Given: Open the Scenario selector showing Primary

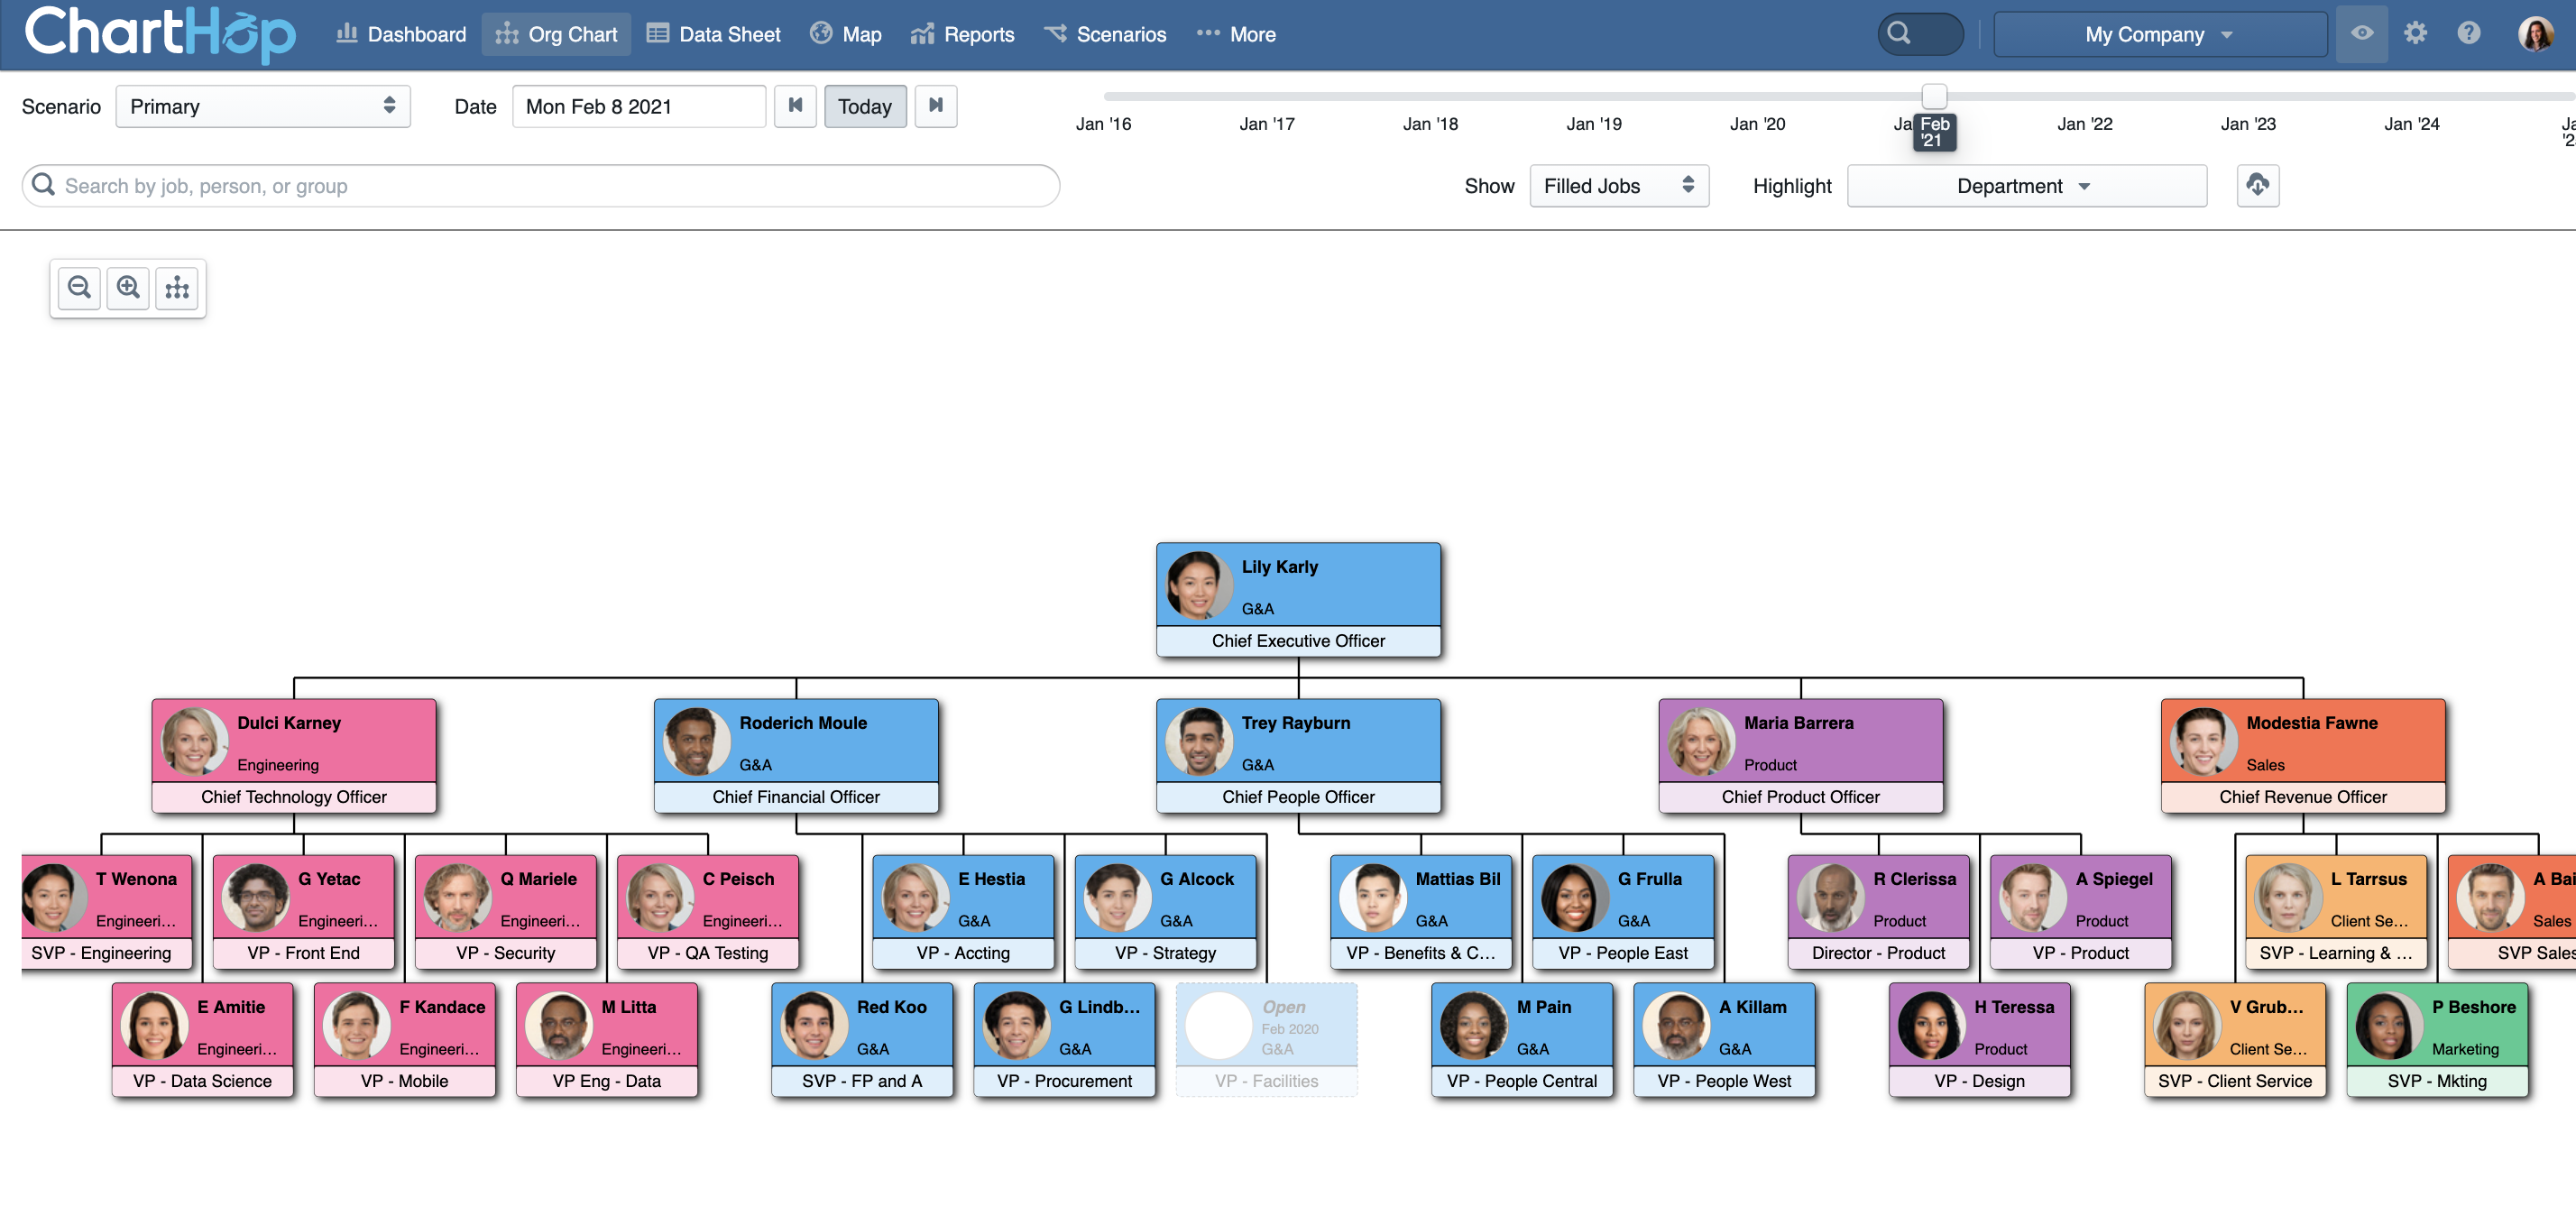Looking at the screenshot, I should (x=262, y=106).
